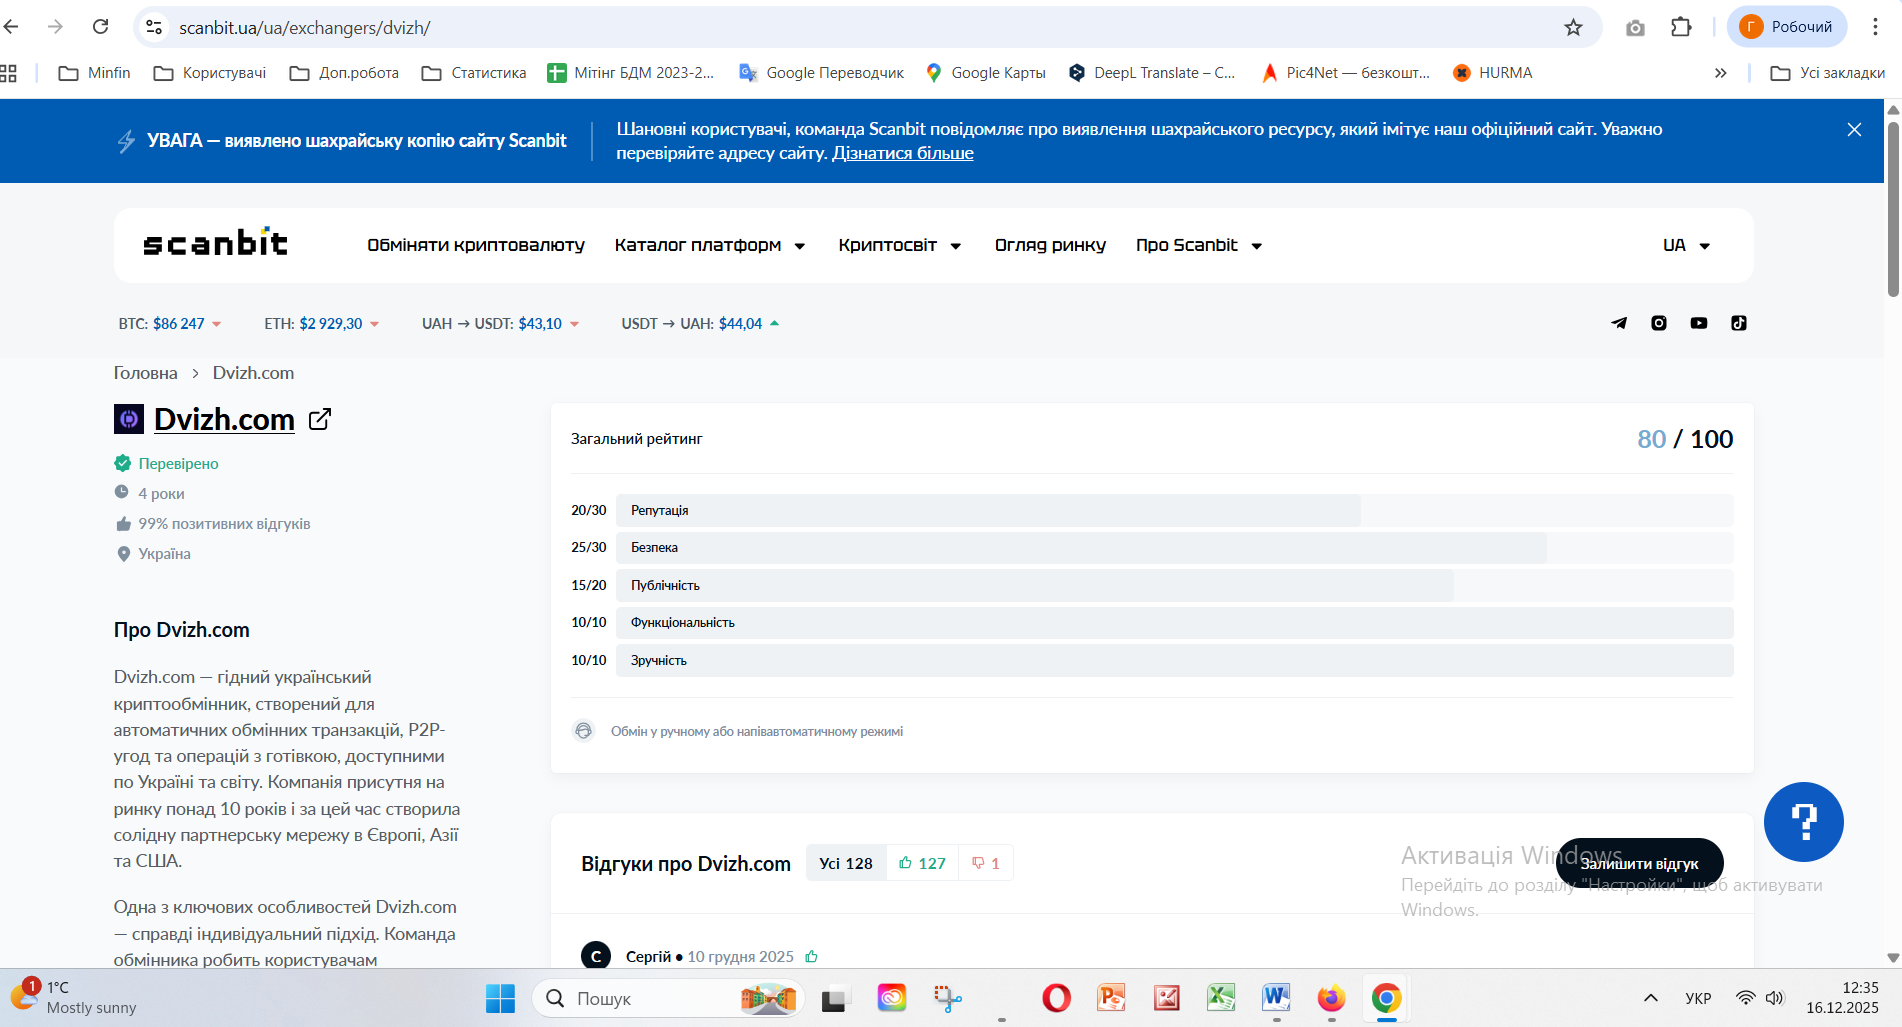The height and width of the screenshot is (1027, 1902).
Task: Click the ETH price ticker
Action: 322,324
